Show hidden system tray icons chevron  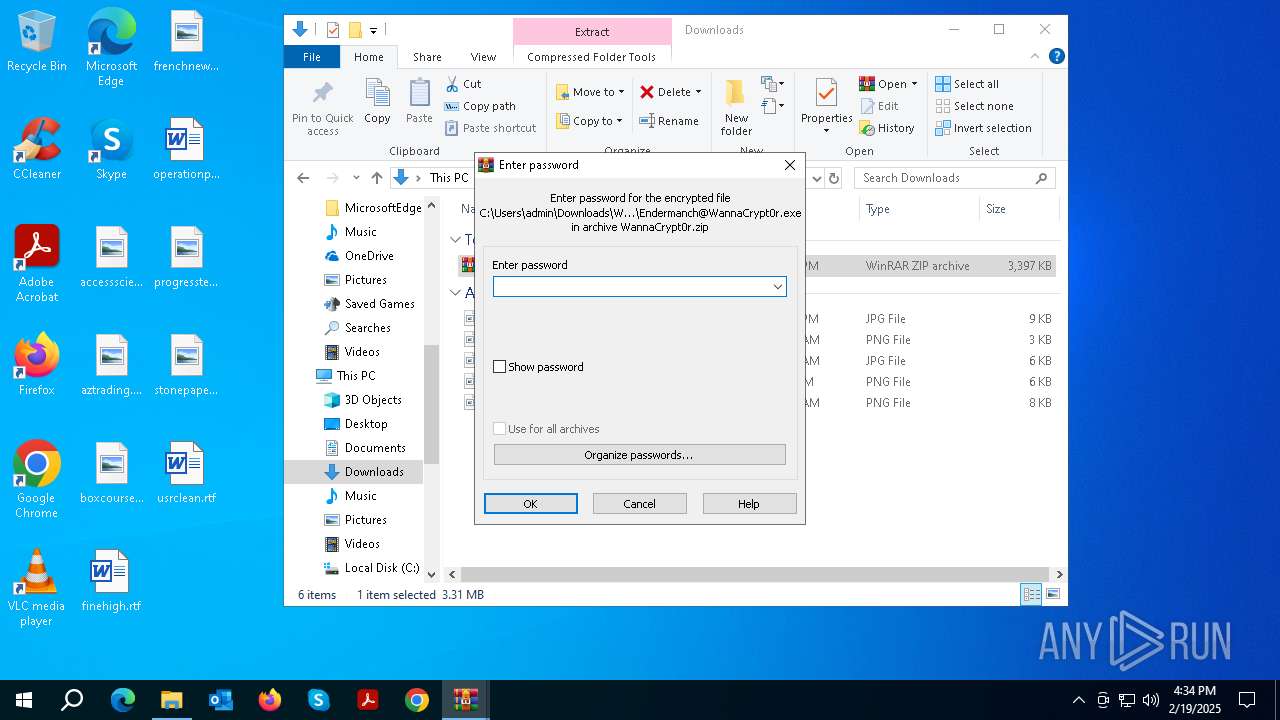point(1078,700)
